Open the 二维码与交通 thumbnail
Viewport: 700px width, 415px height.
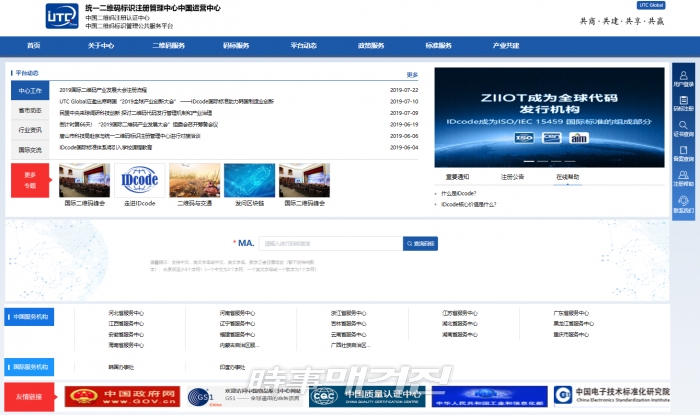[x=195, y=180]
